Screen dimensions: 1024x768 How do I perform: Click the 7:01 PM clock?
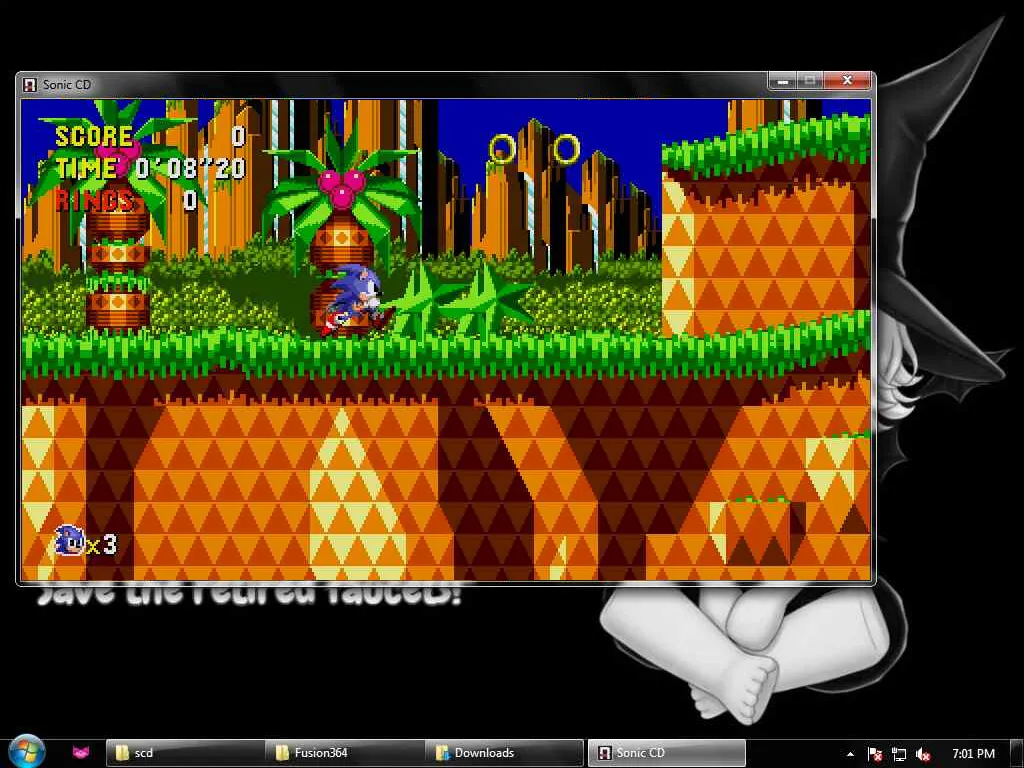974,754
